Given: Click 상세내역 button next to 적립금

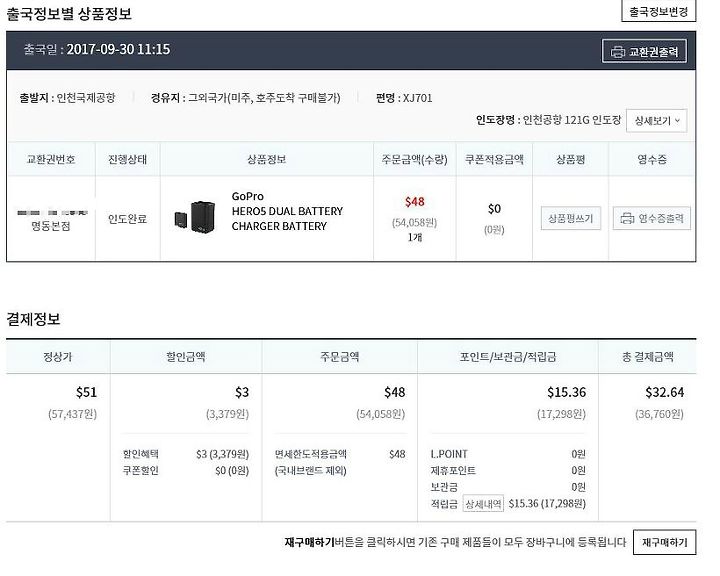Looking at the screenshot, I should click(x=483, y=504).
